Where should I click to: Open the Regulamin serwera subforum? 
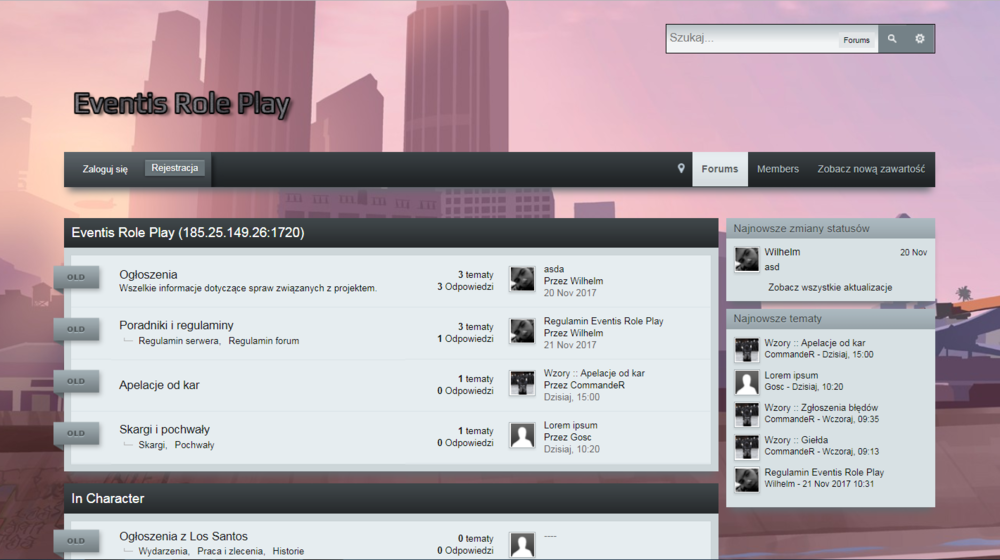[179, 341]
